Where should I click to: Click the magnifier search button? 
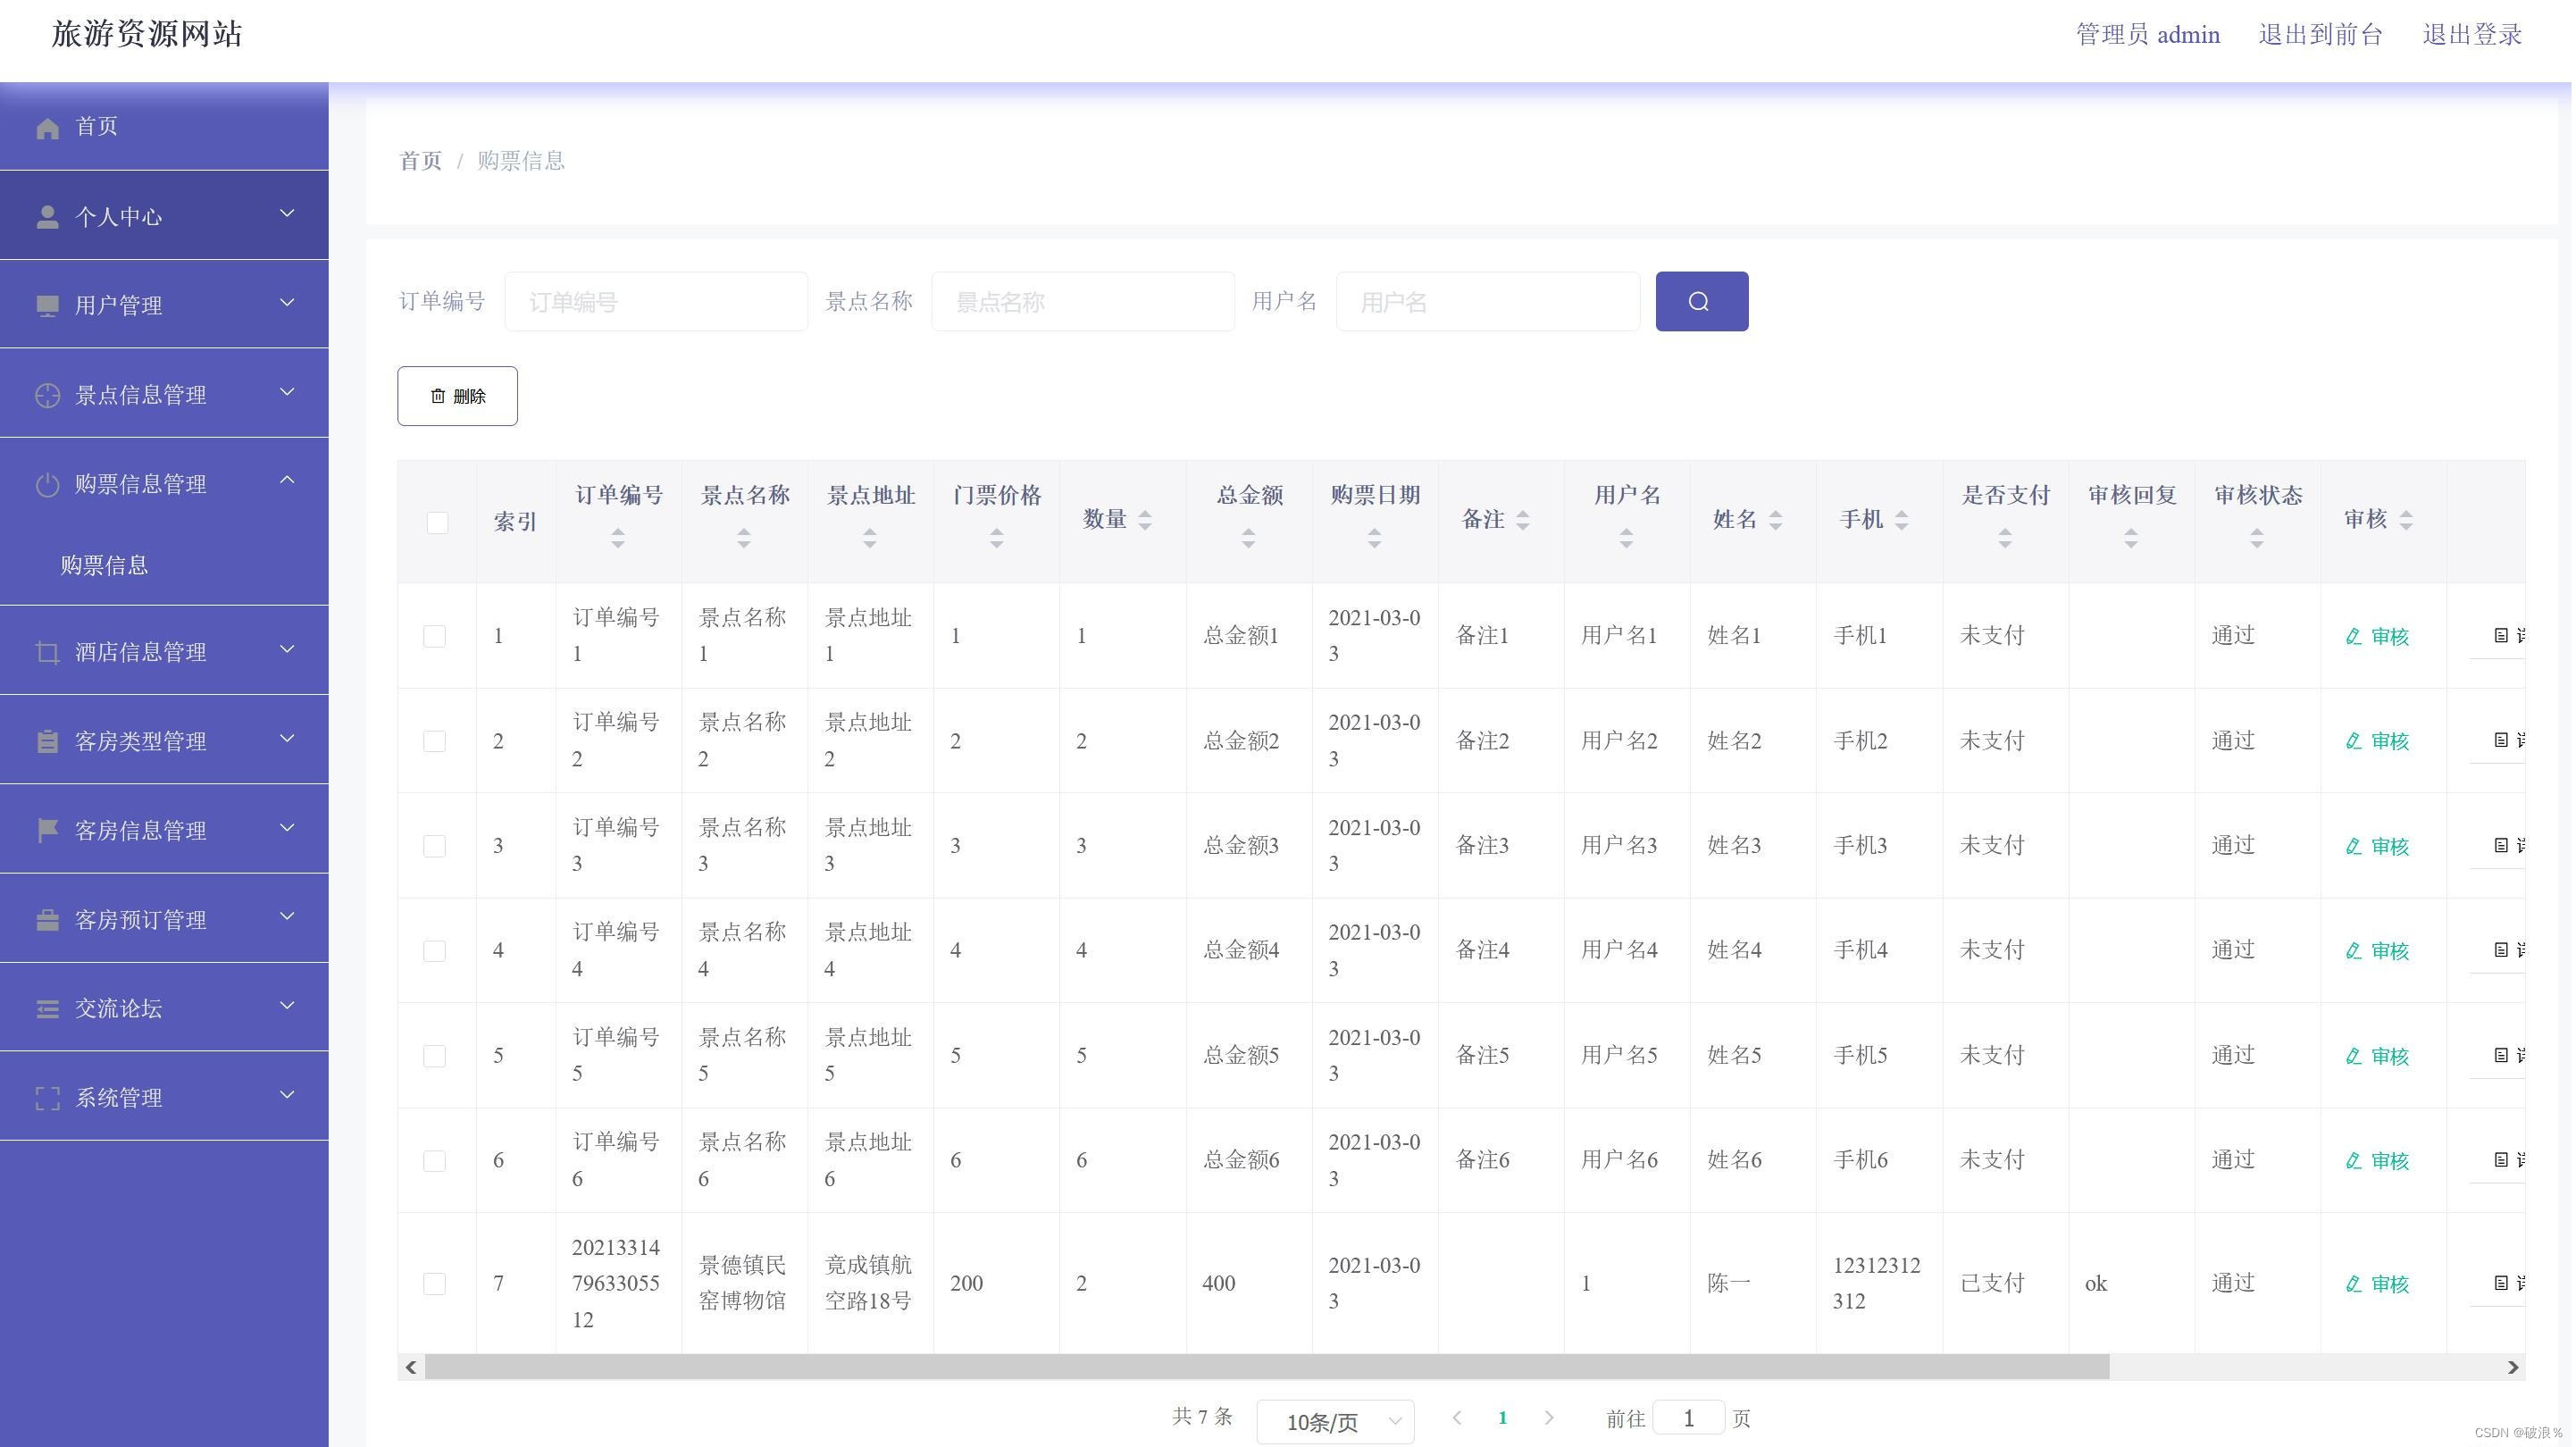click(x=1700, y=301)
